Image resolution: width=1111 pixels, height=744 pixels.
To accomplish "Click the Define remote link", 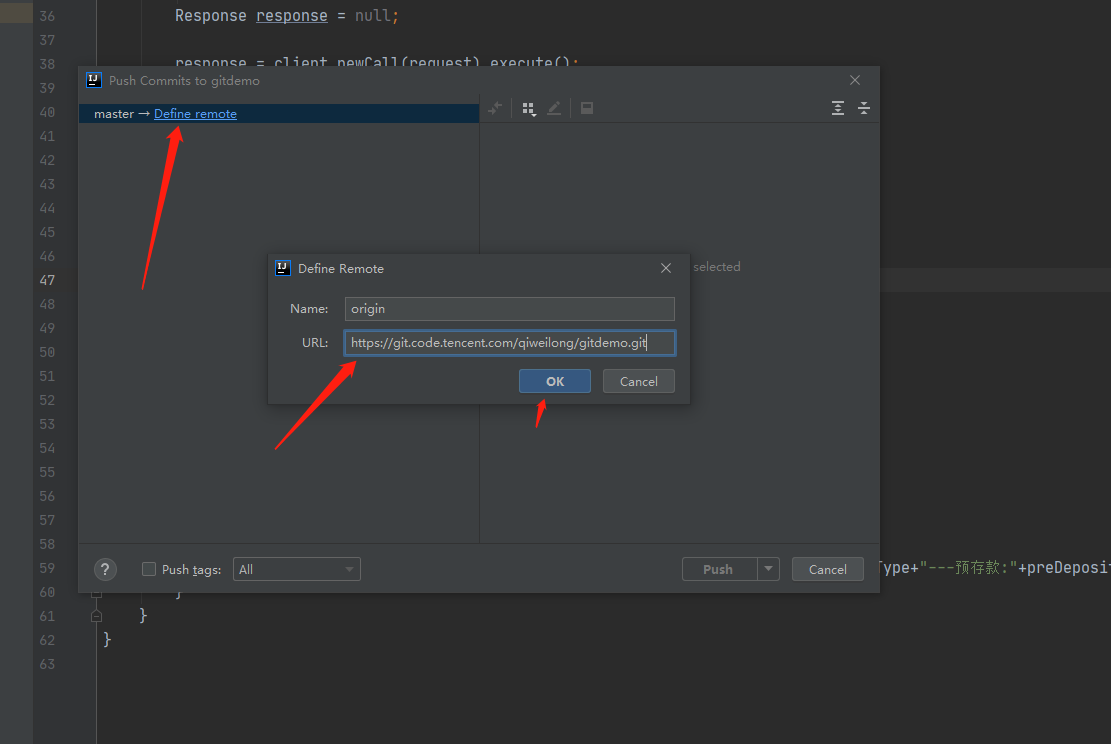I will (196, 114).
